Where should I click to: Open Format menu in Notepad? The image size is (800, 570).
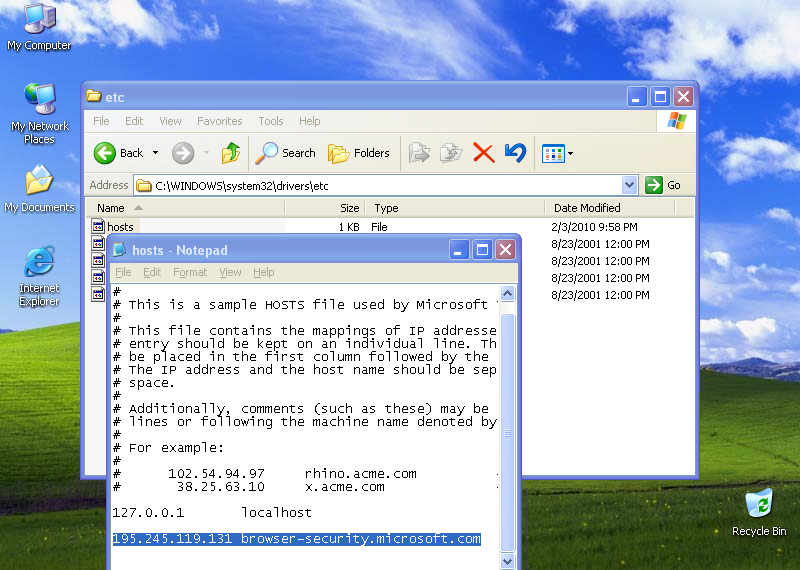coord(190,272)
